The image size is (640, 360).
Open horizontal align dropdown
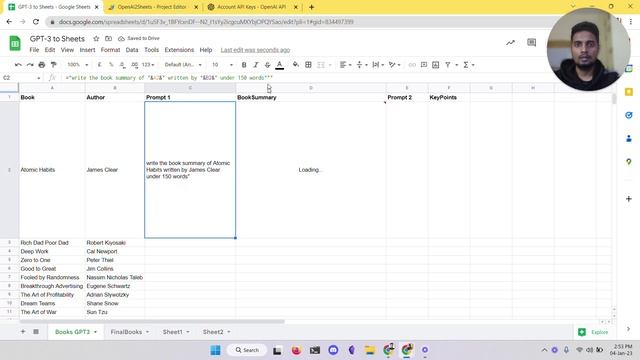pyautogui.click(x=345, y=64)
